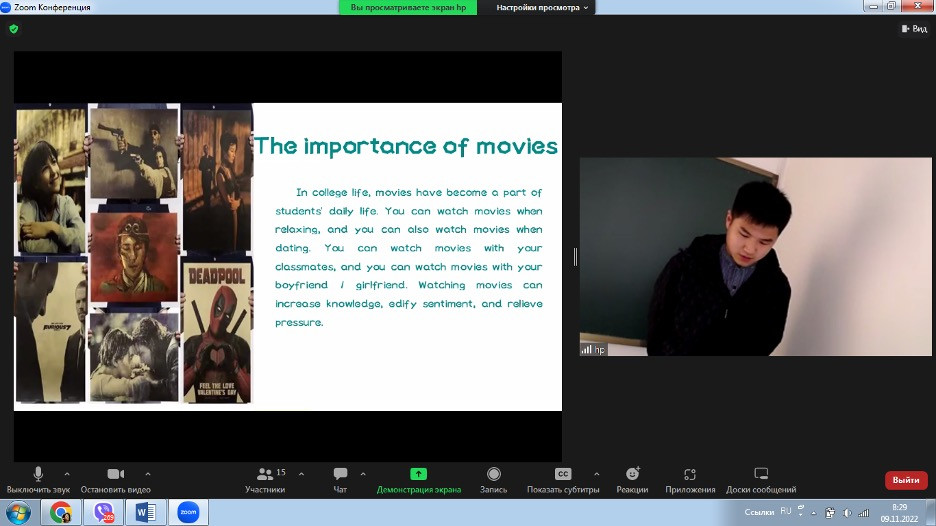Viewport: 936px width, 526px height.
Task: Open the Участники participants panel
Action: point(265,474)
